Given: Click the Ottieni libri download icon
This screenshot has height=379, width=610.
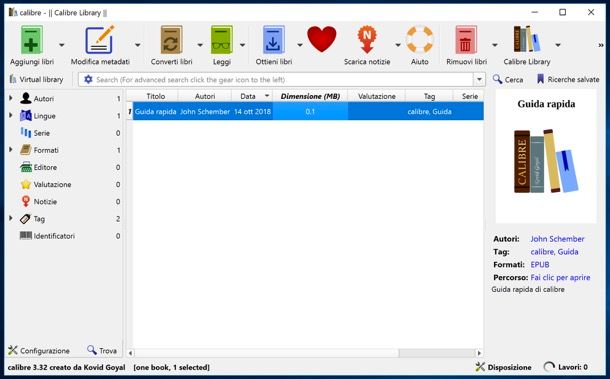Looking at the screenshot, I should click(x=273, y=40).
